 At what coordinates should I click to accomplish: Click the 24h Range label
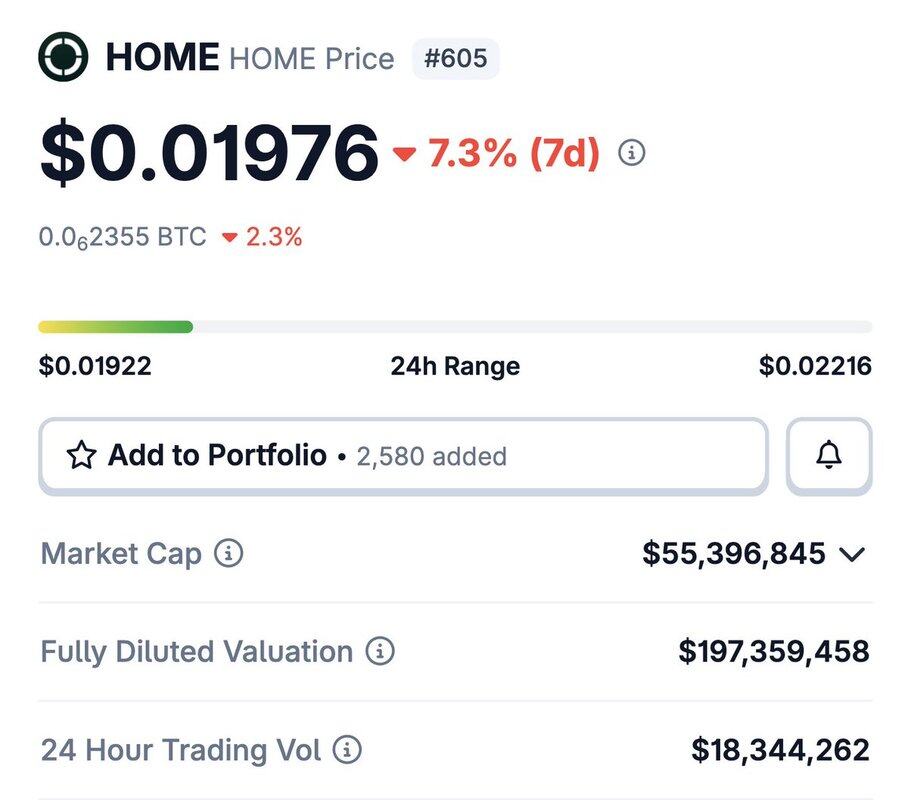click(x=455, y=366)
